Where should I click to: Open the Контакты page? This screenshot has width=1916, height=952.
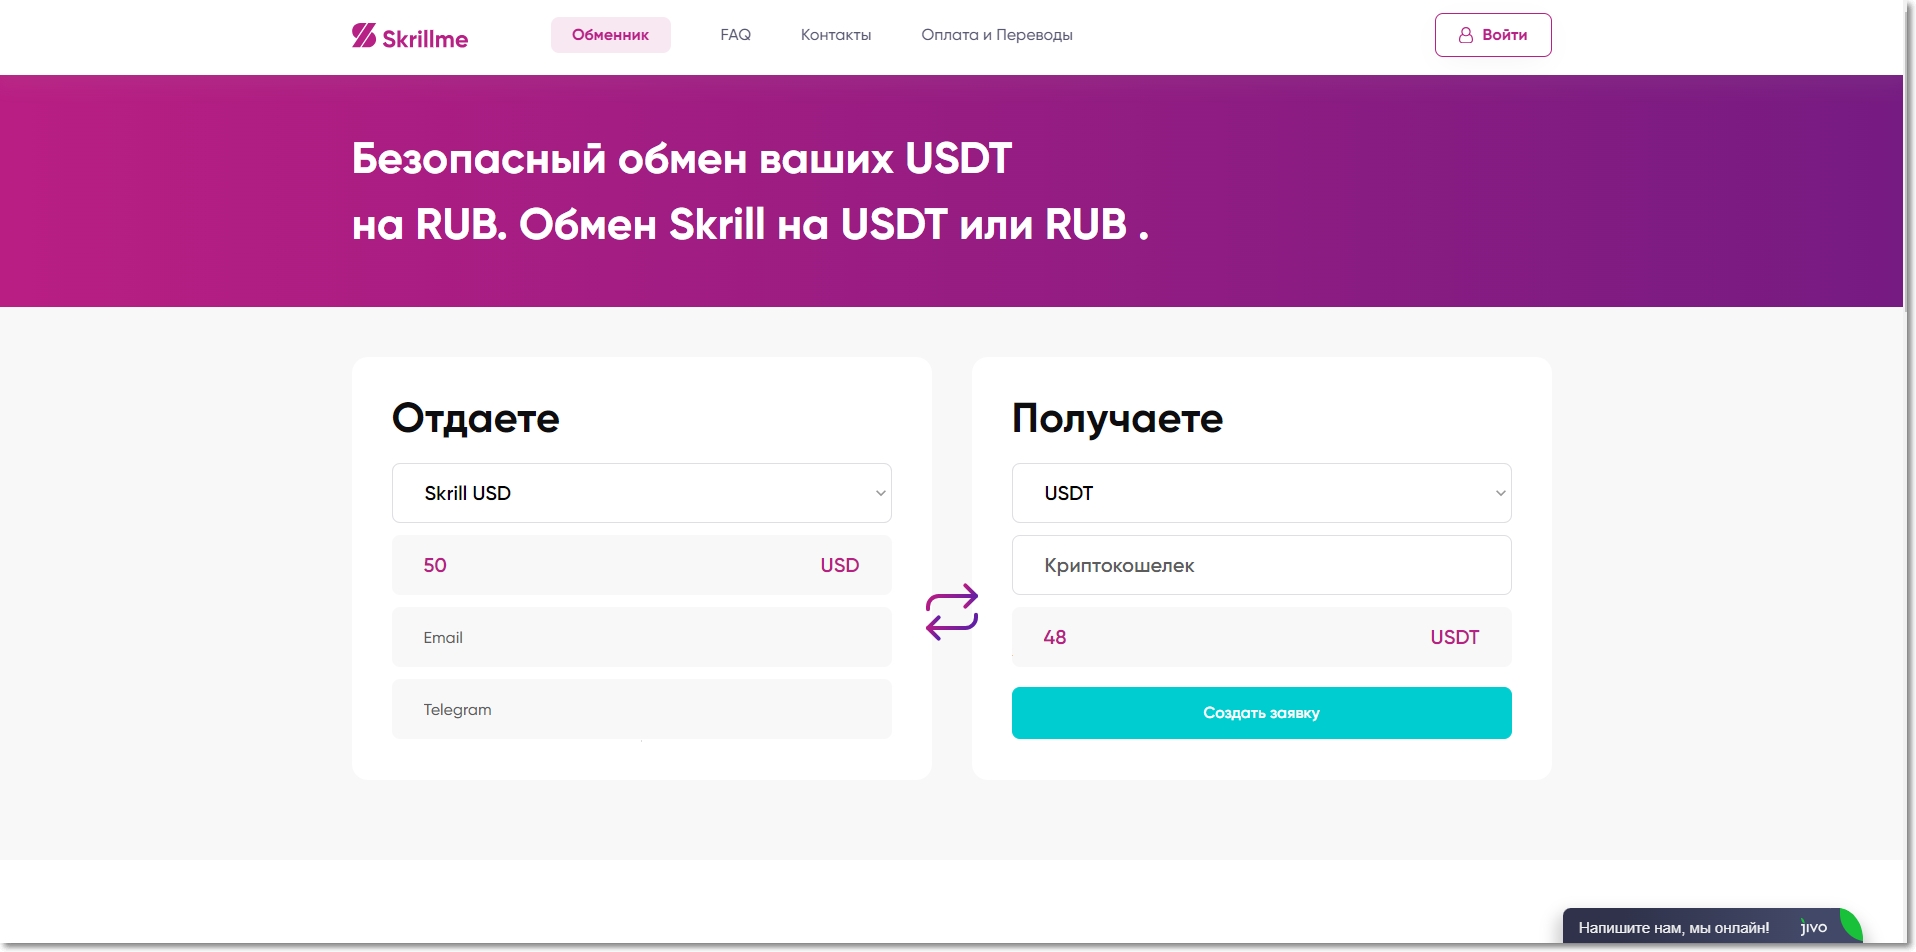(836, 35)
